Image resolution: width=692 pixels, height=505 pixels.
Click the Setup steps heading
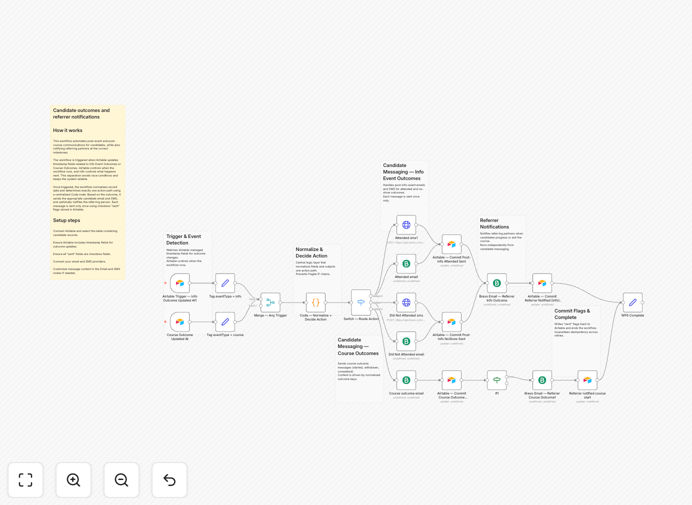pos(67,220)
